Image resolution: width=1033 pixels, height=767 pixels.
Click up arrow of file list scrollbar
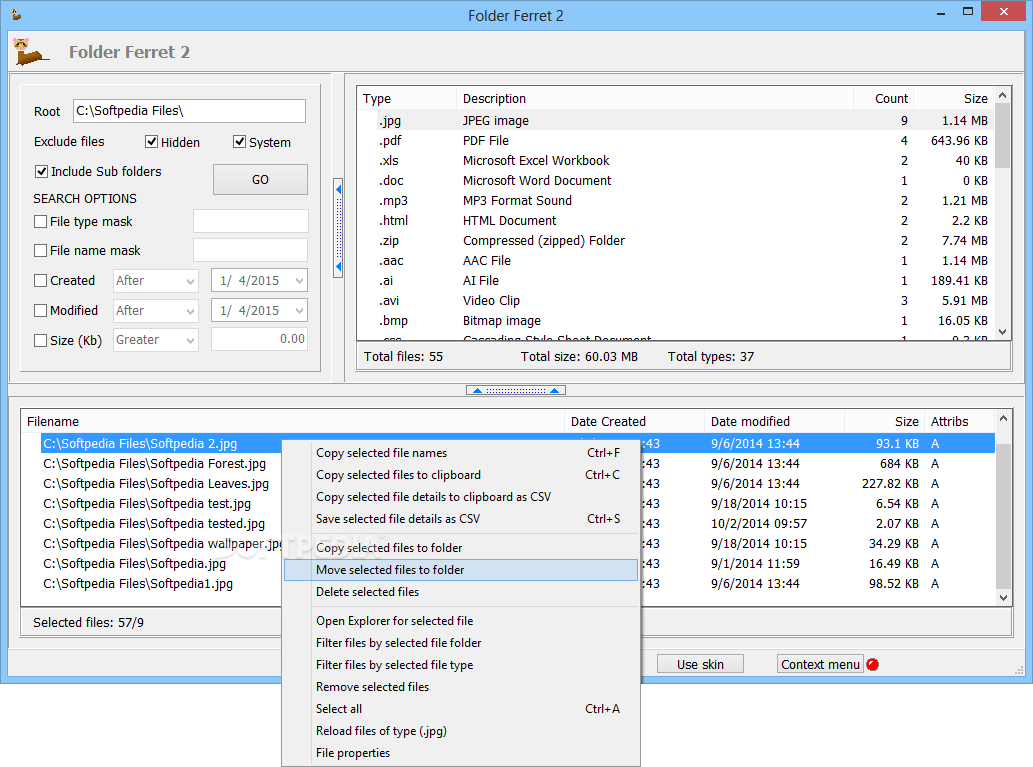coord(1003,418)
